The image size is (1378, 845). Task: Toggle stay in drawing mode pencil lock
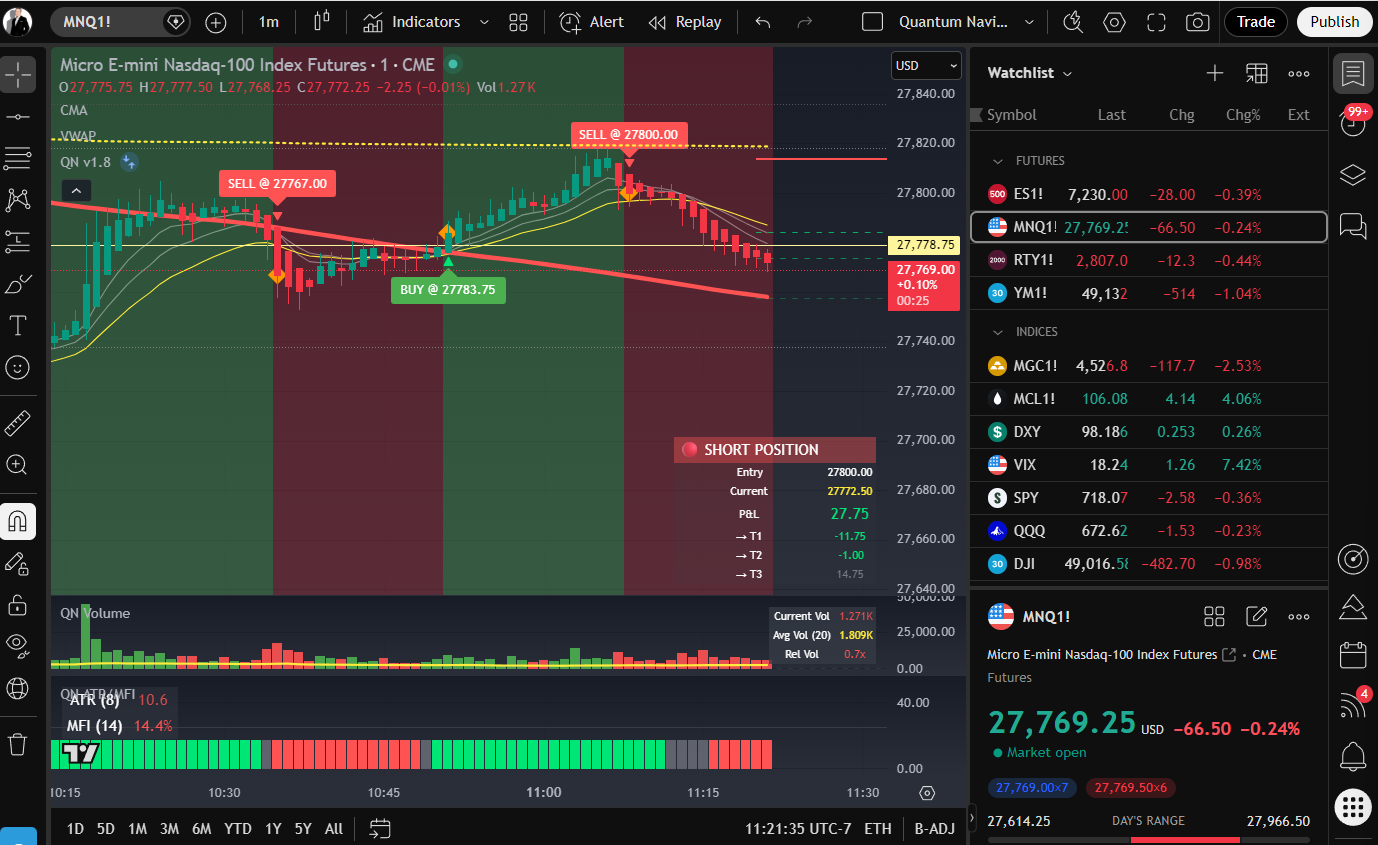[x=18, y=563]
